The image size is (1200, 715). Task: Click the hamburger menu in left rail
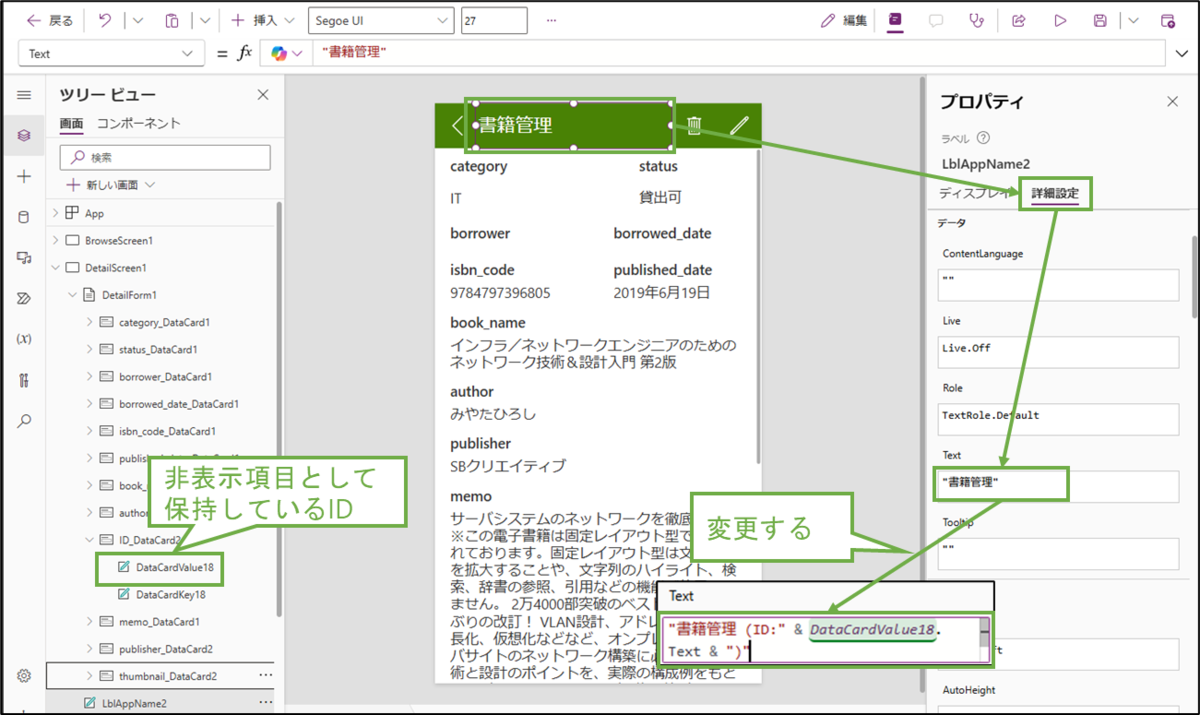click(x=24, y=95)
